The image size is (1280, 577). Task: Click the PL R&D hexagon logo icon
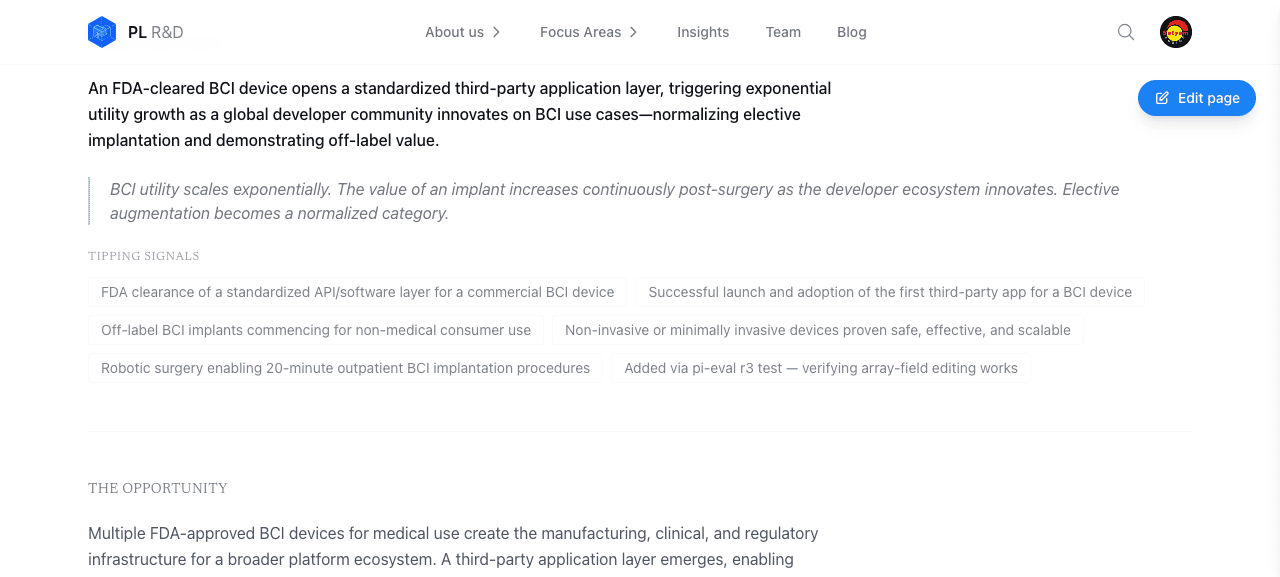coord(102,32)
